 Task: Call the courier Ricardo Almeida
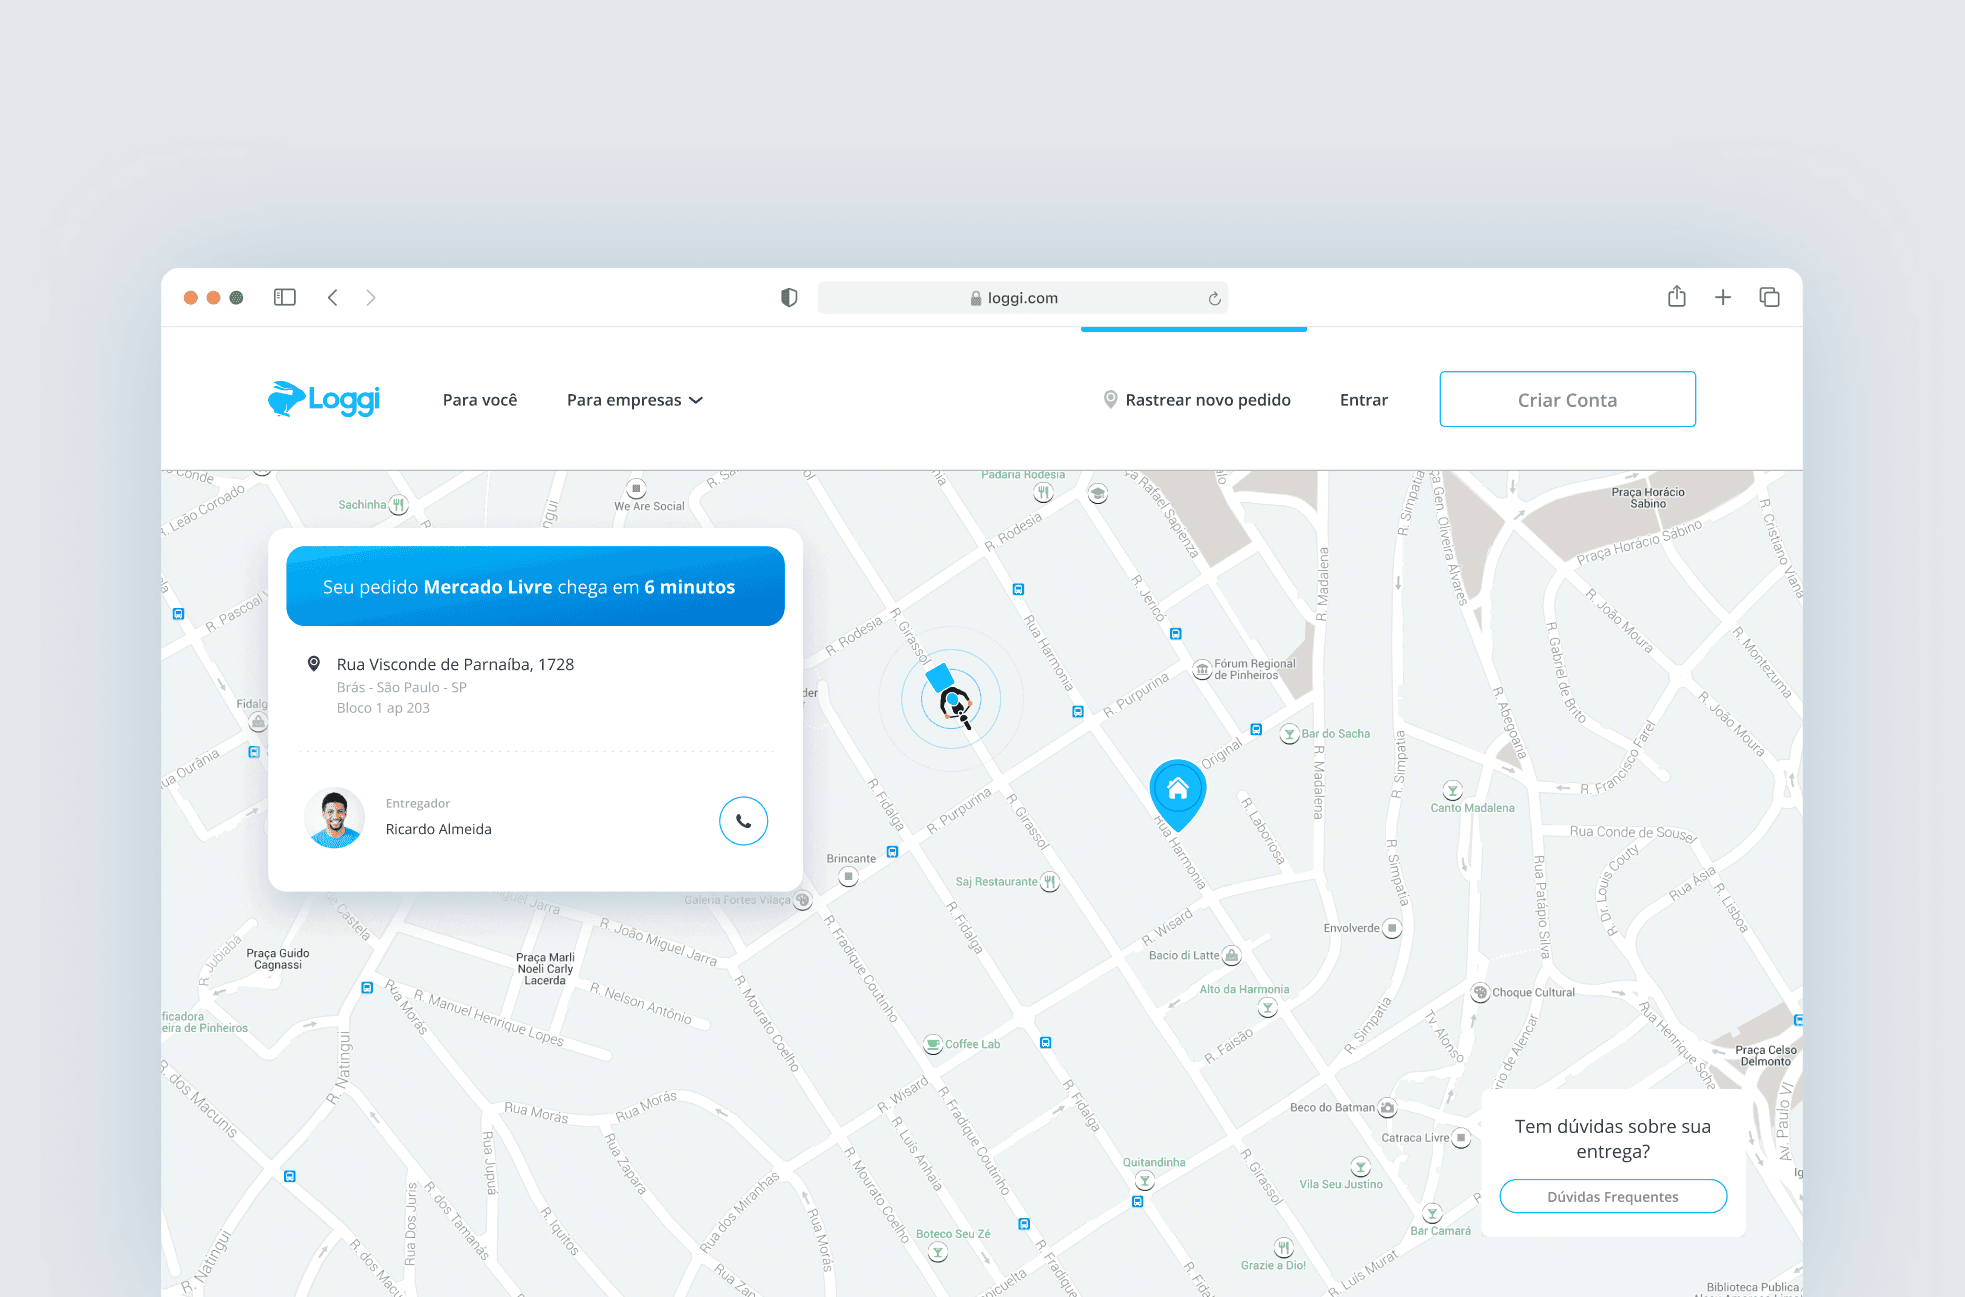click(x=743, y=821)
